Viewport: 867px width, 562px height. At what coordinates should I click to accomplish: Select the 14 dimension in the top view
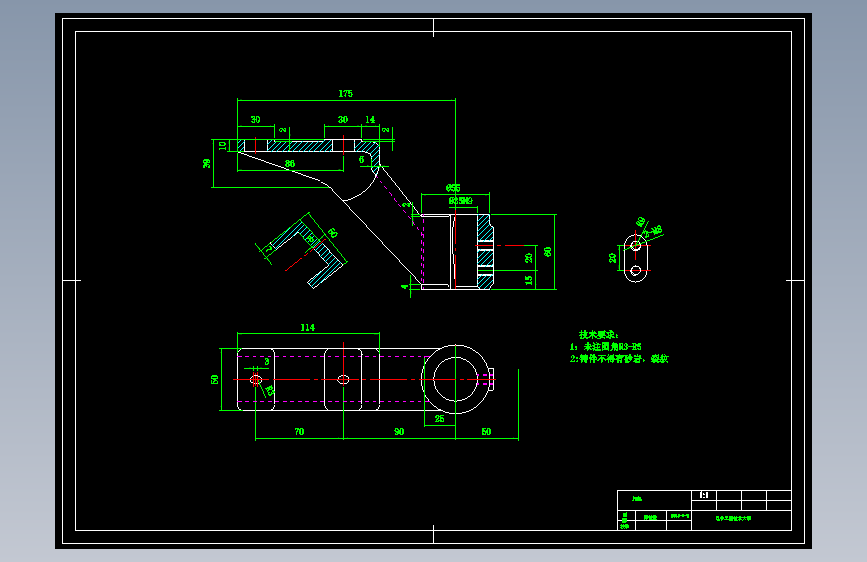[x=370, y=119]
